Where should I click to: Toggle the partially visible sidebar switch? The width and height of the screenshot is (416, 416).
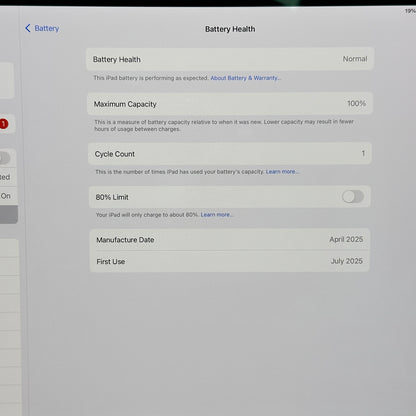pyautogui.click(x=5, y=158)
